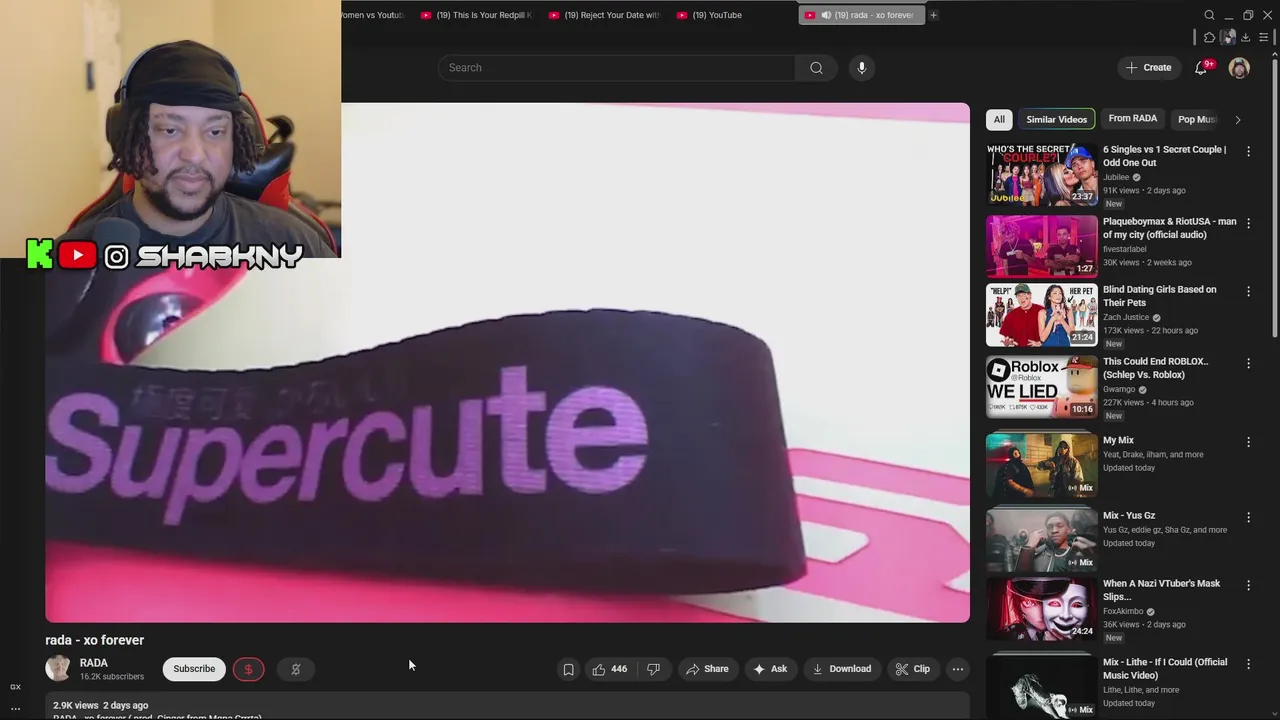Click the video title rada - xo forever
This screenshot has height=720, width=1280.
(x=95, y=640)
